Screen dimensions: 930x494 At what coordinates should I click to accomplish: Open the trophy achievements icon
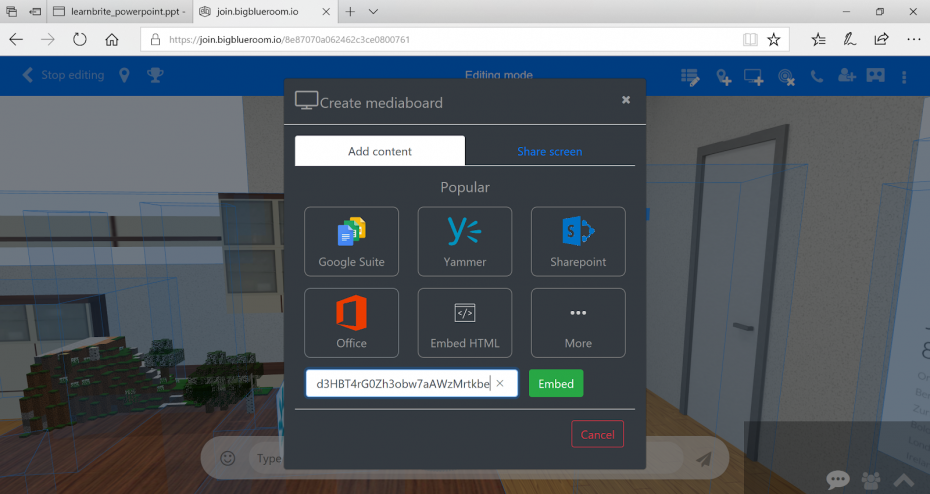155,75
